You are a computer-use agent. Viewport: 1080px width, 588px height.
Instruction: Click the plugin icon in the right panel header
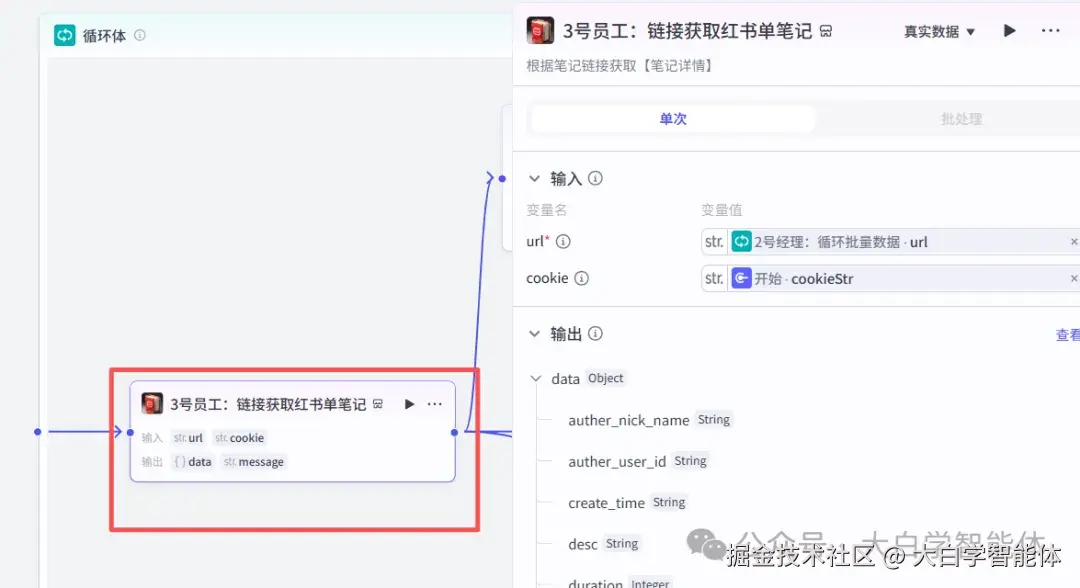click(540, 30)
